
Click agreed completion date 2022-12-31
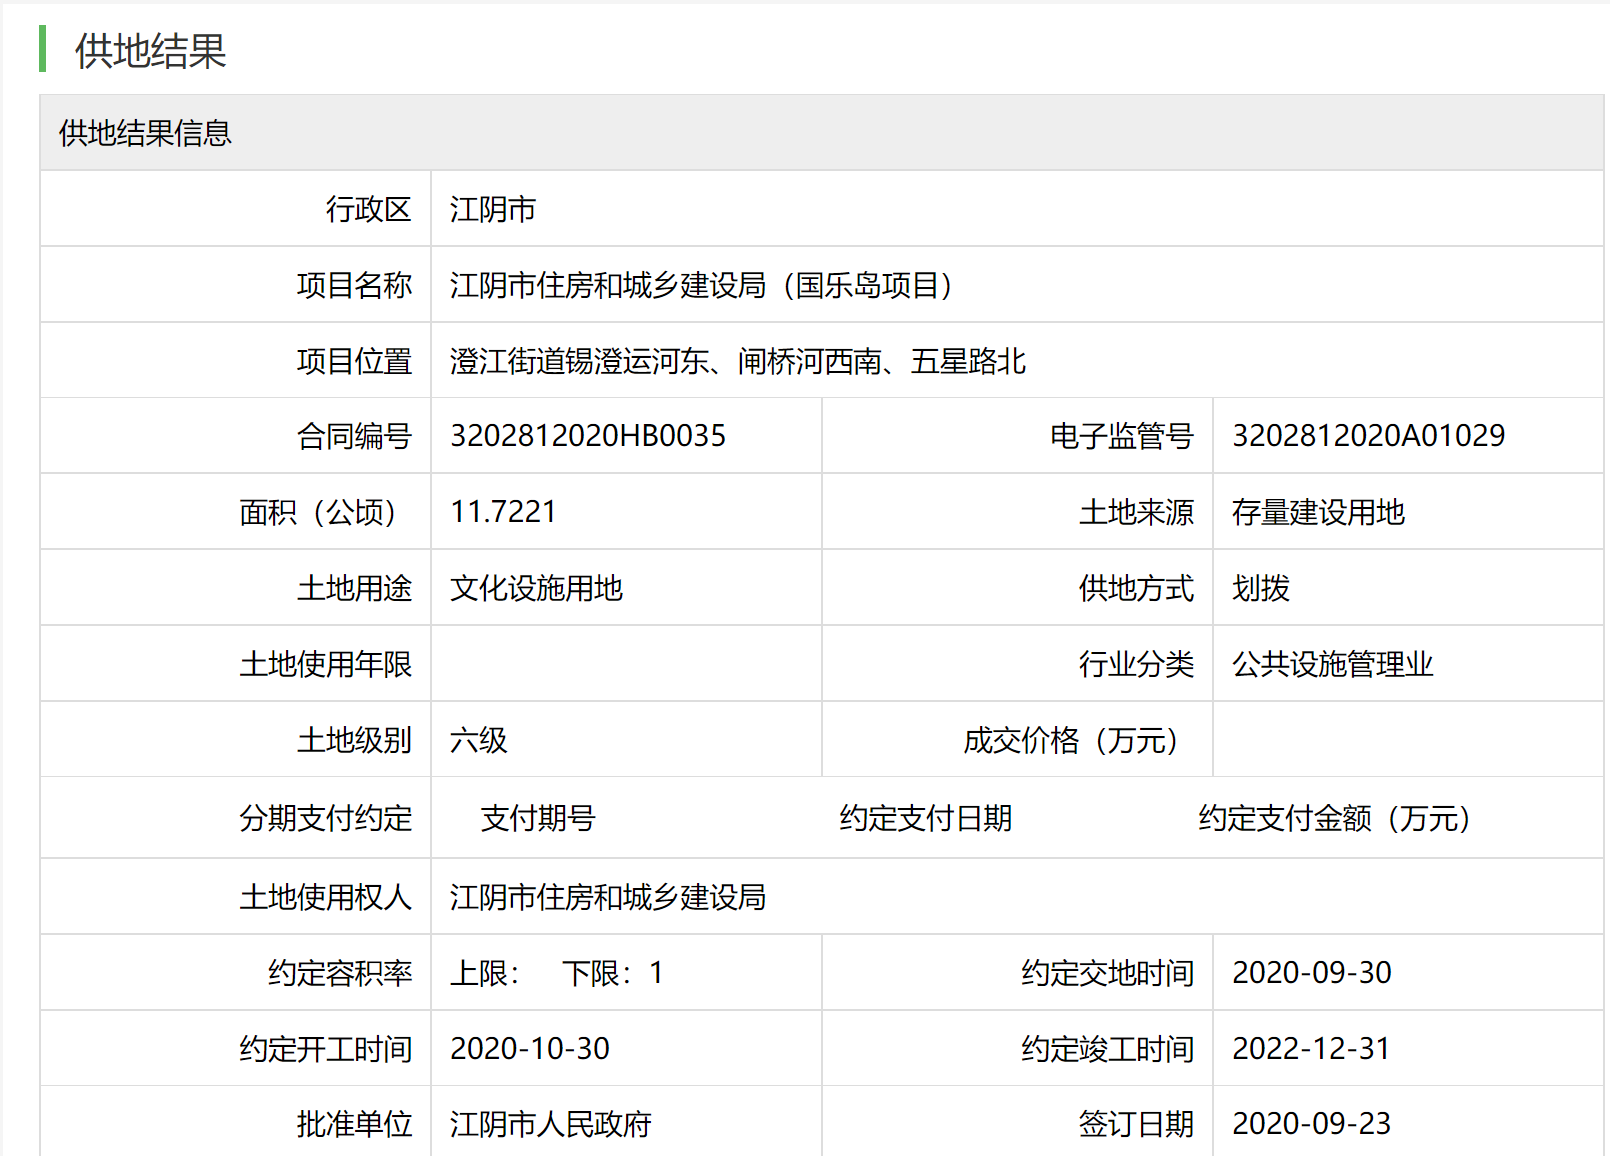coord(1311,1049)
